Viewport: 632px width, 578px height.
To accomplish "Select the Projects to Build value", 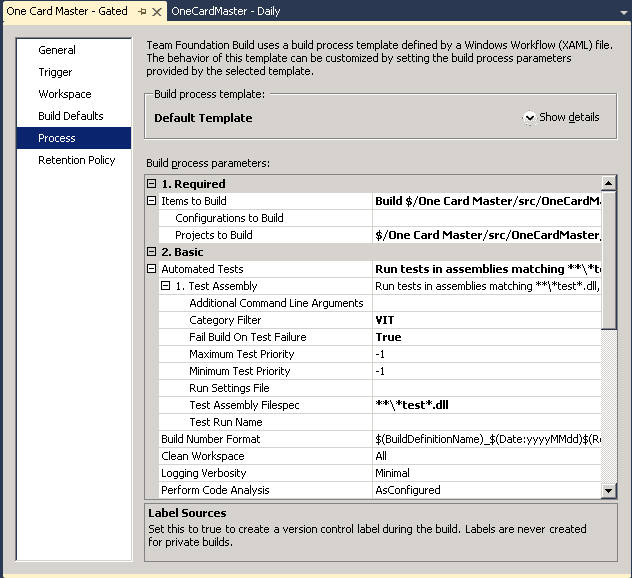I will (x=486, y=235).
